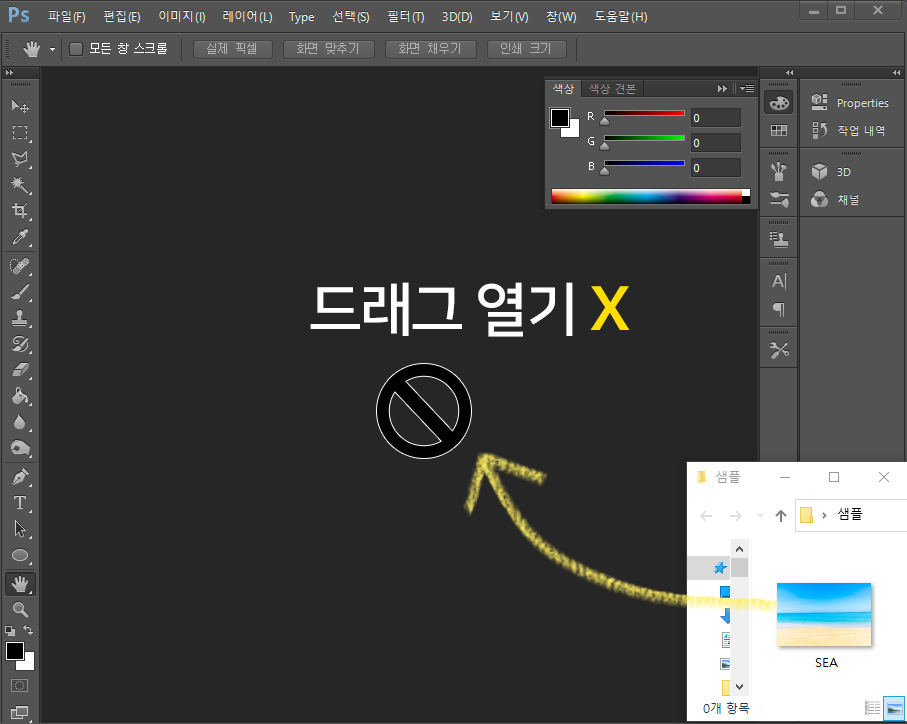Open the 편집(E) menu

click(x=122, y=17)
